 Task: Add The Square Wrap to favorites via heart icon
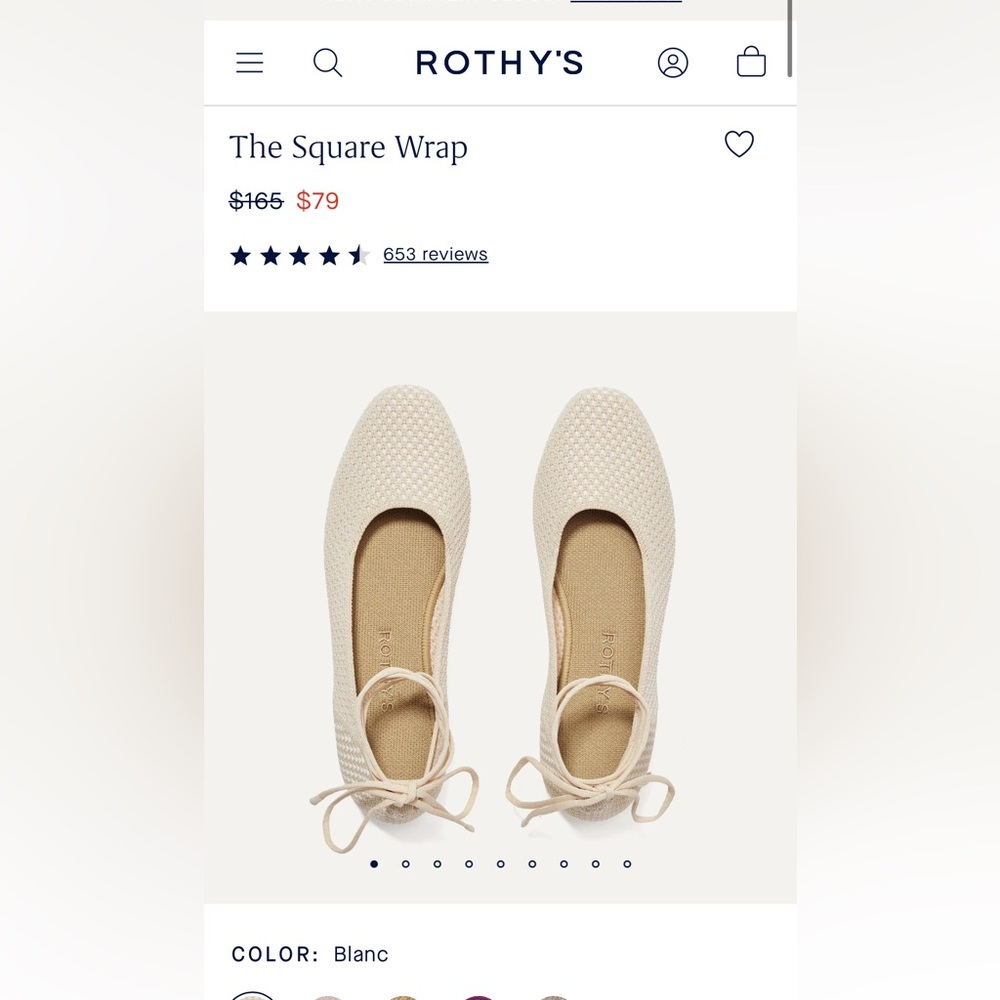[739, 145]
